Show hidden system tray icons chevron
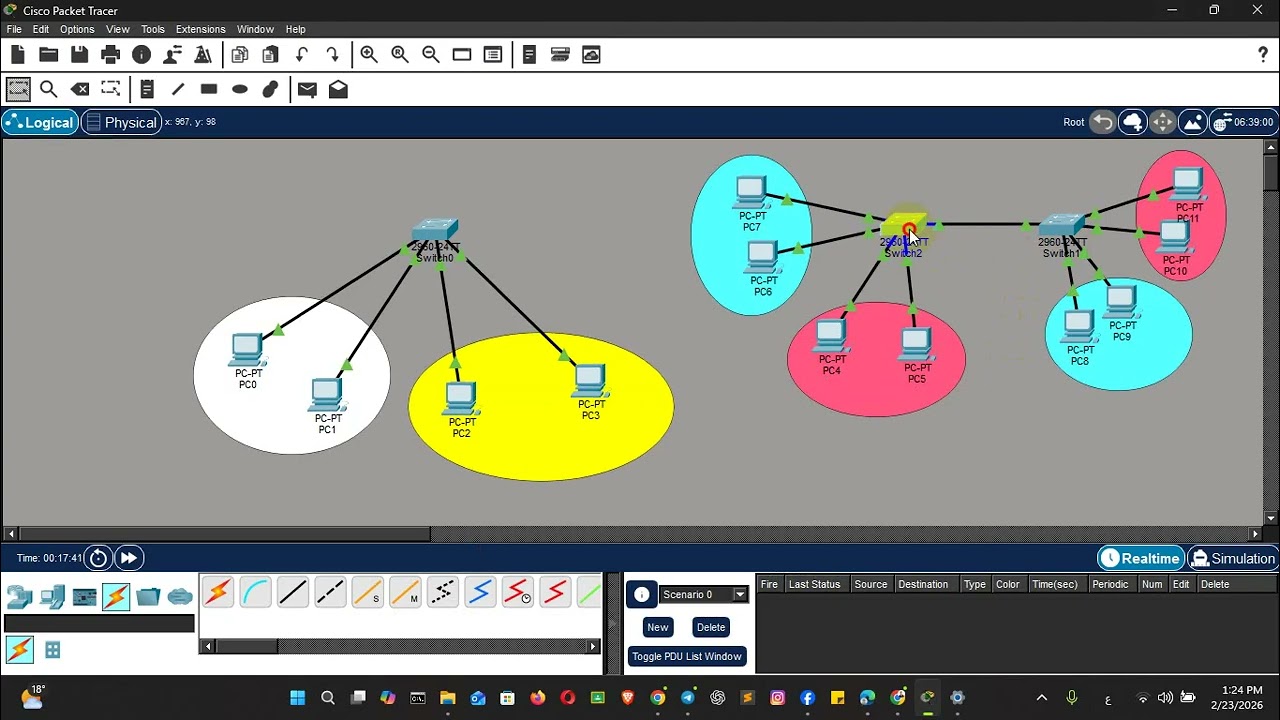Image resolution: width=1280 pixels, height=720 pixels. pyautogui.click(x=1042, y=698)
